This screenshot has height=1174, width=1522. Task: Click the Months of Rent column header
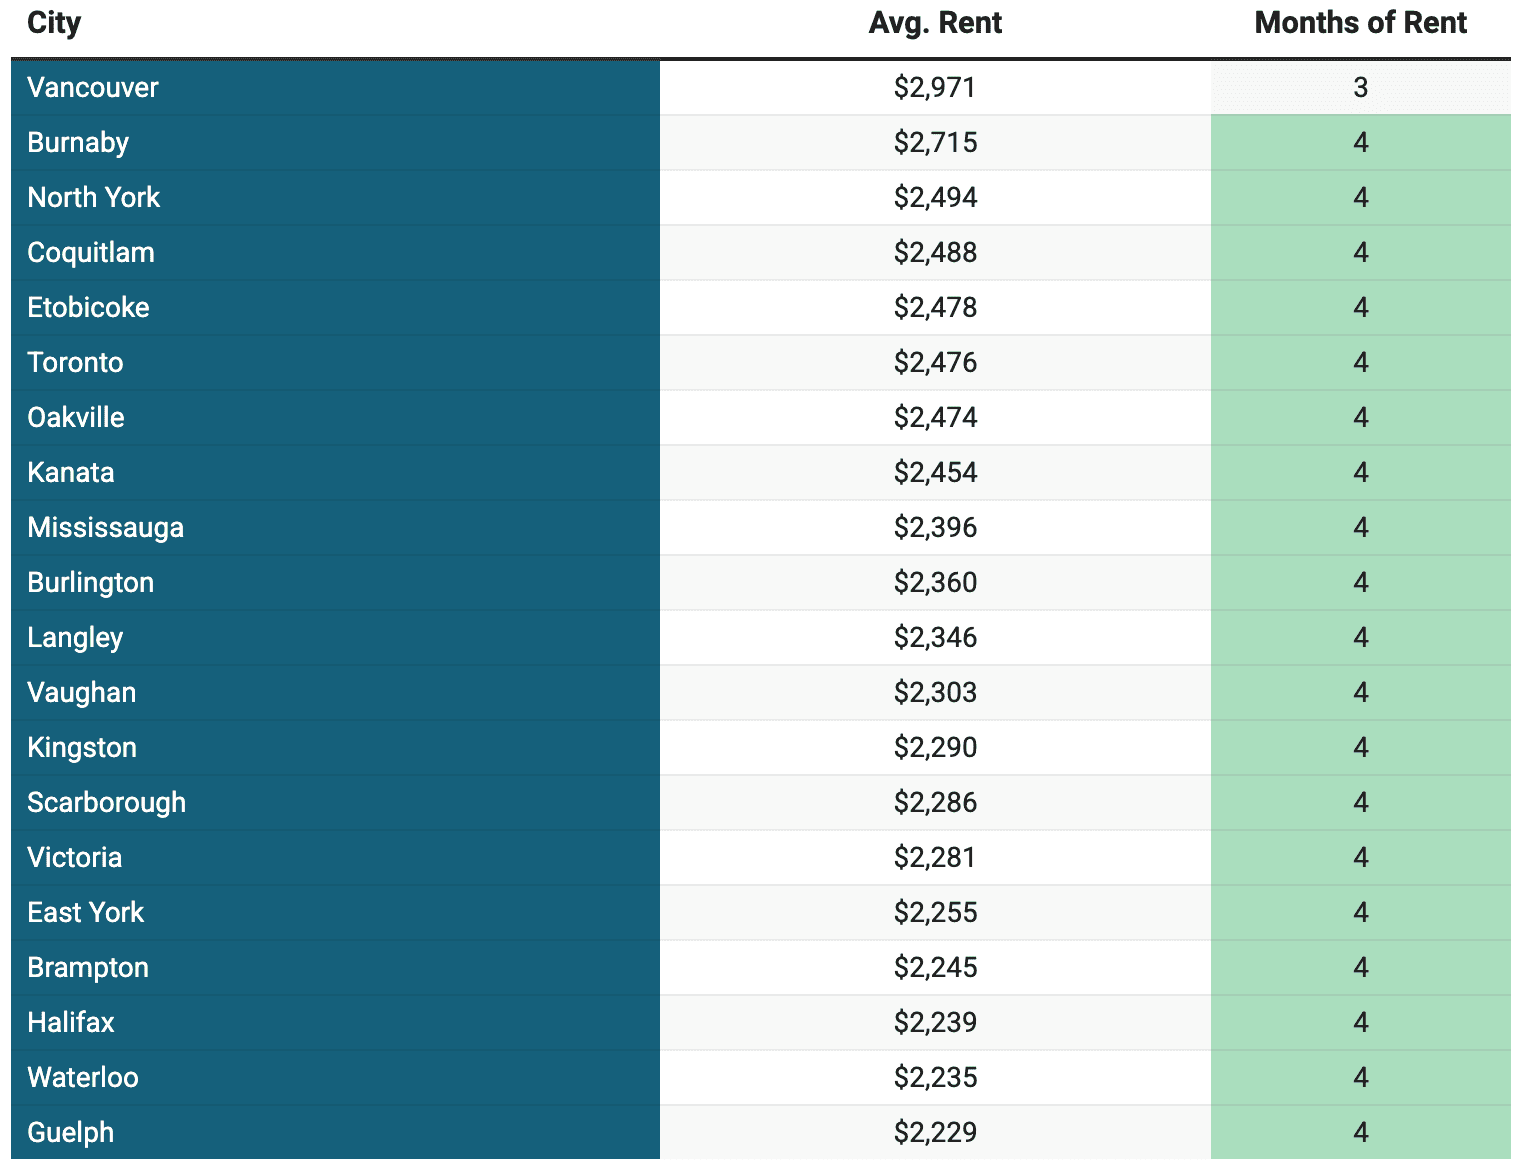tap(1360, 23)
